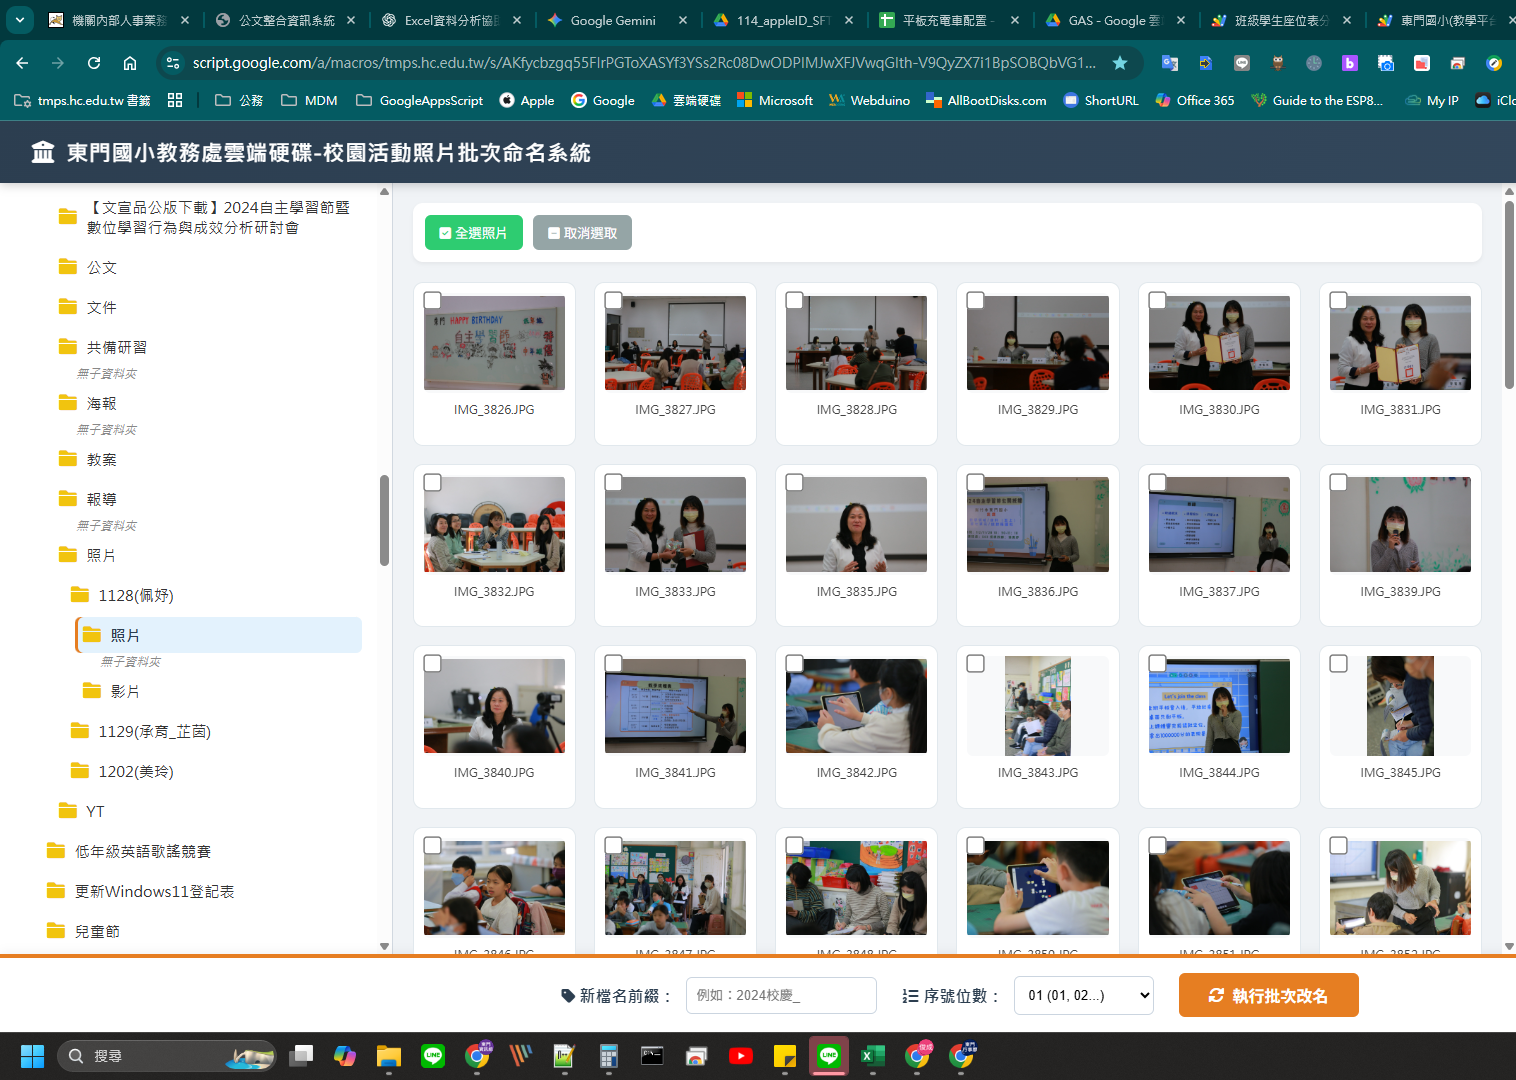Open the Excel icon in the taskbar
The width and height of the screenshot is (1516, 1080).
(873, 1056)
